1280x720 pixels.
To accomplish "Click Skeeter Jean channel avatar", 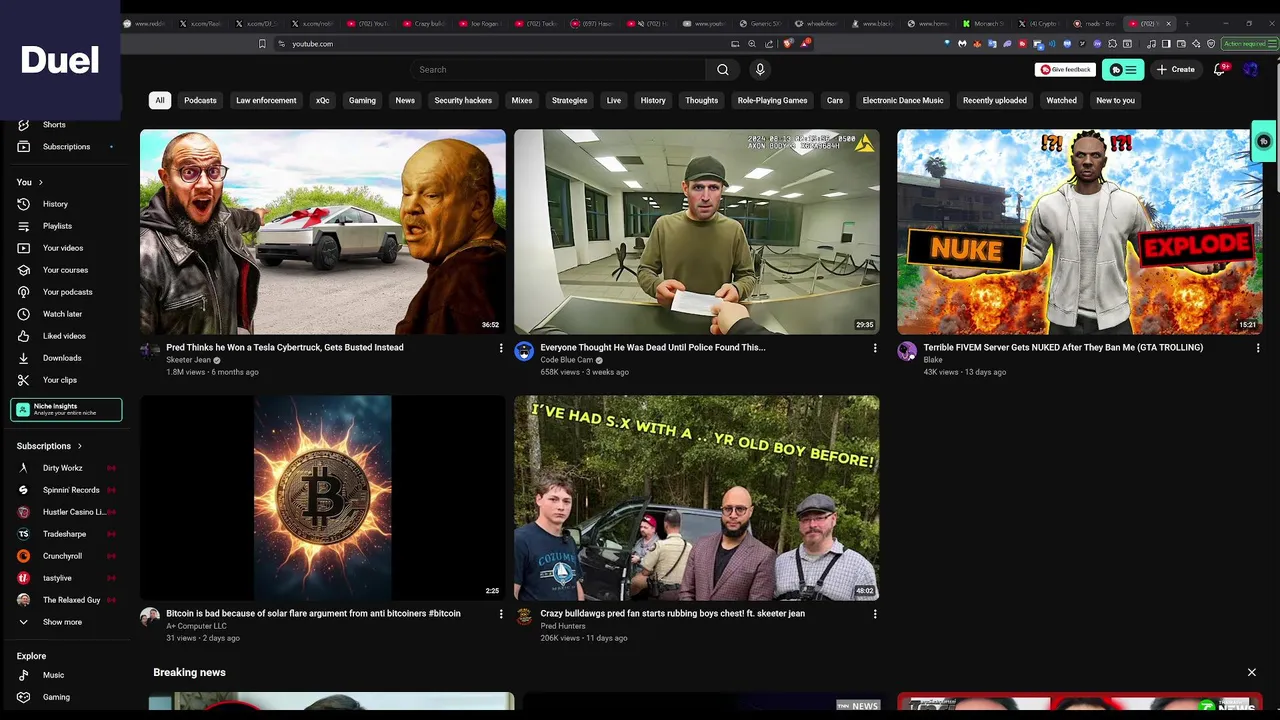I will [150, 351].
